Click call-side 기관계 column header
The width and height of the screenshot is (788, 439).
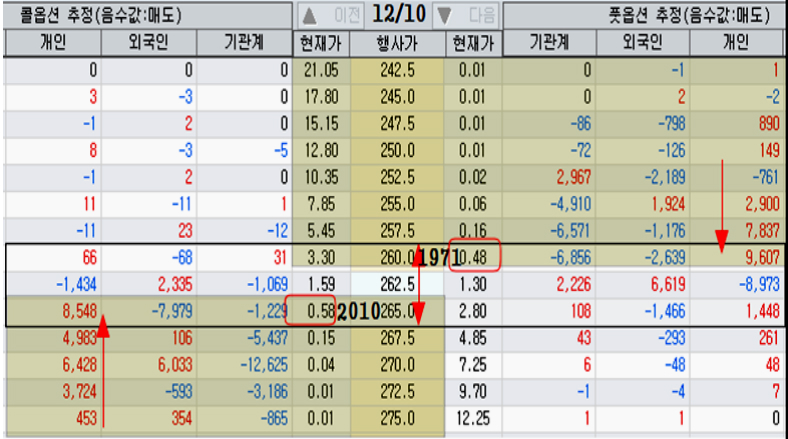243,43
